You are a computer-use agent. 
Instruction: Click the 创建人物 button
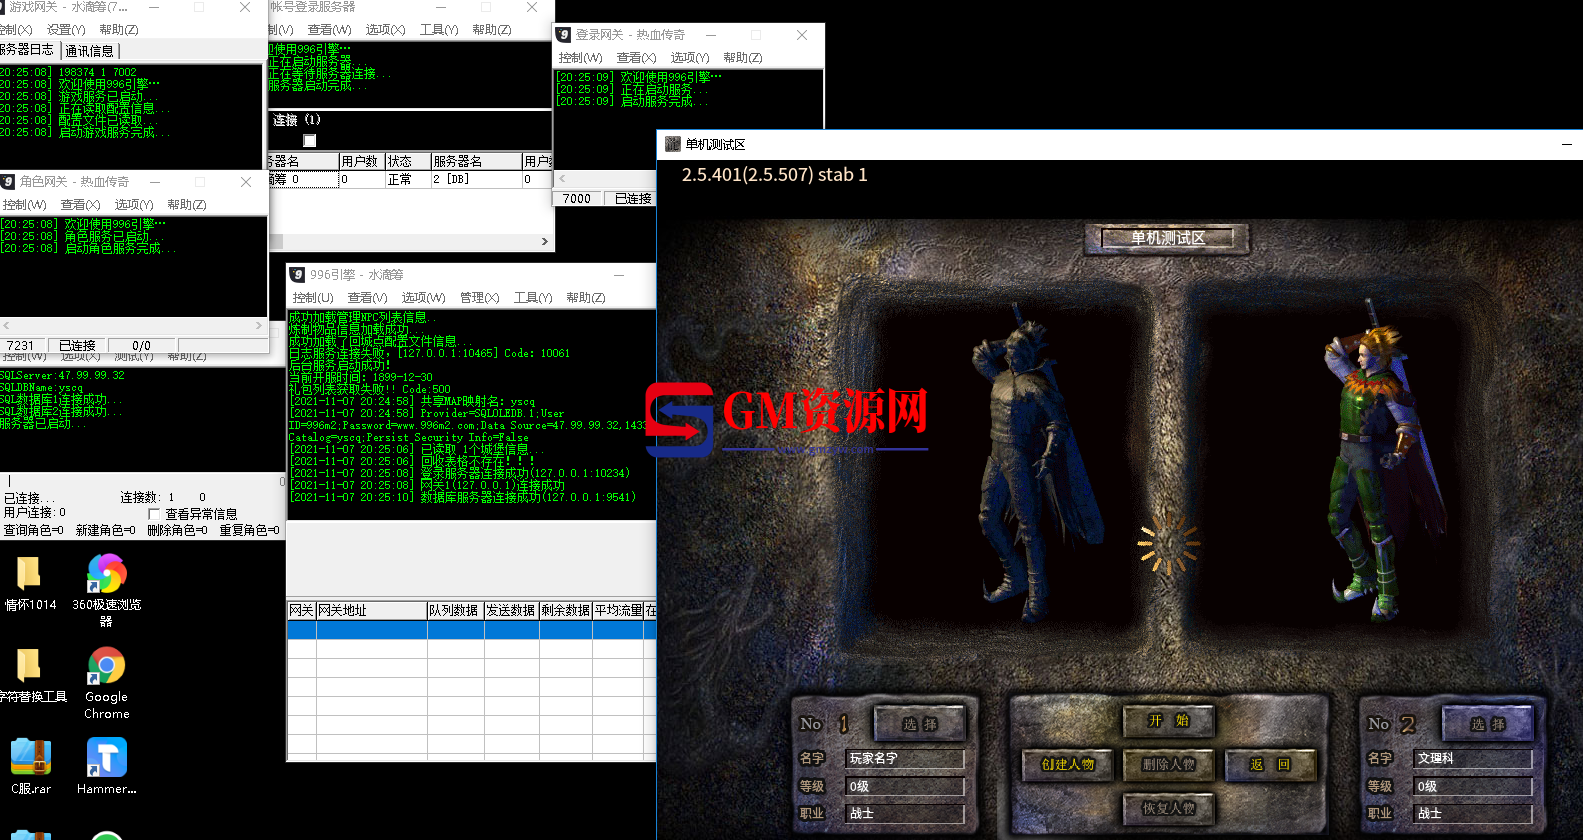click(1067, 765)
